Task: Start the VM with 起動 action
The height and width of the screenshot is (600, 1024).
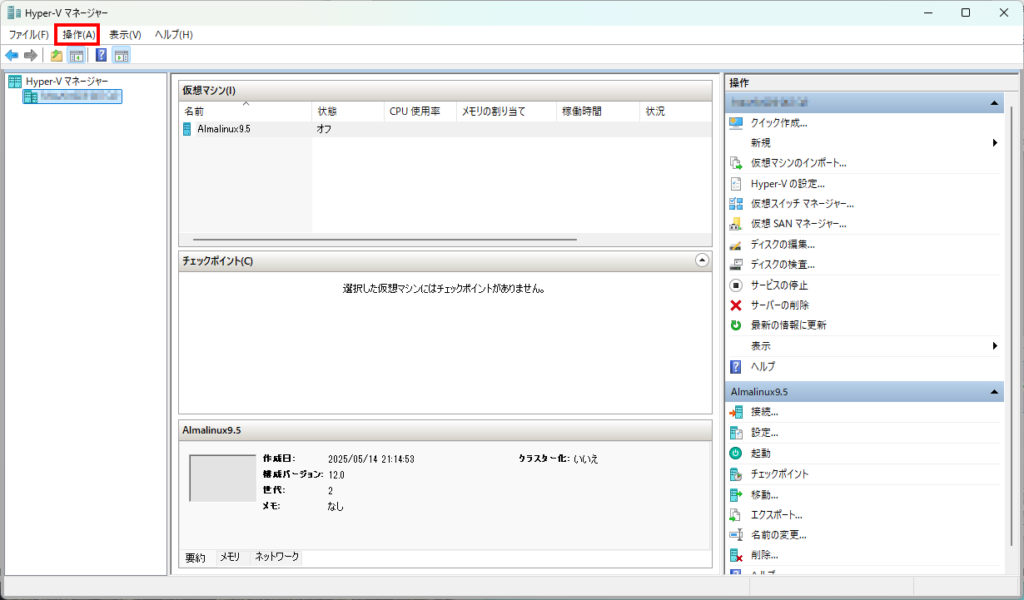Action: point(760,453)
